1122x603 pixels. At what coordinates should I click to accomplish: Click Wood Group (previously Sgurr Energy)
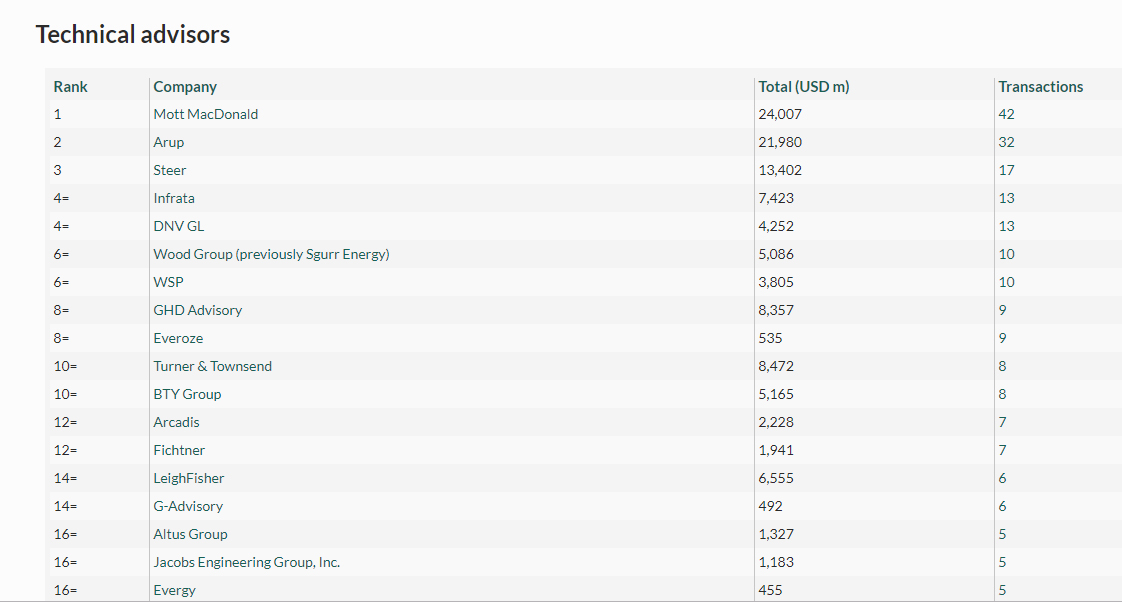271,255
